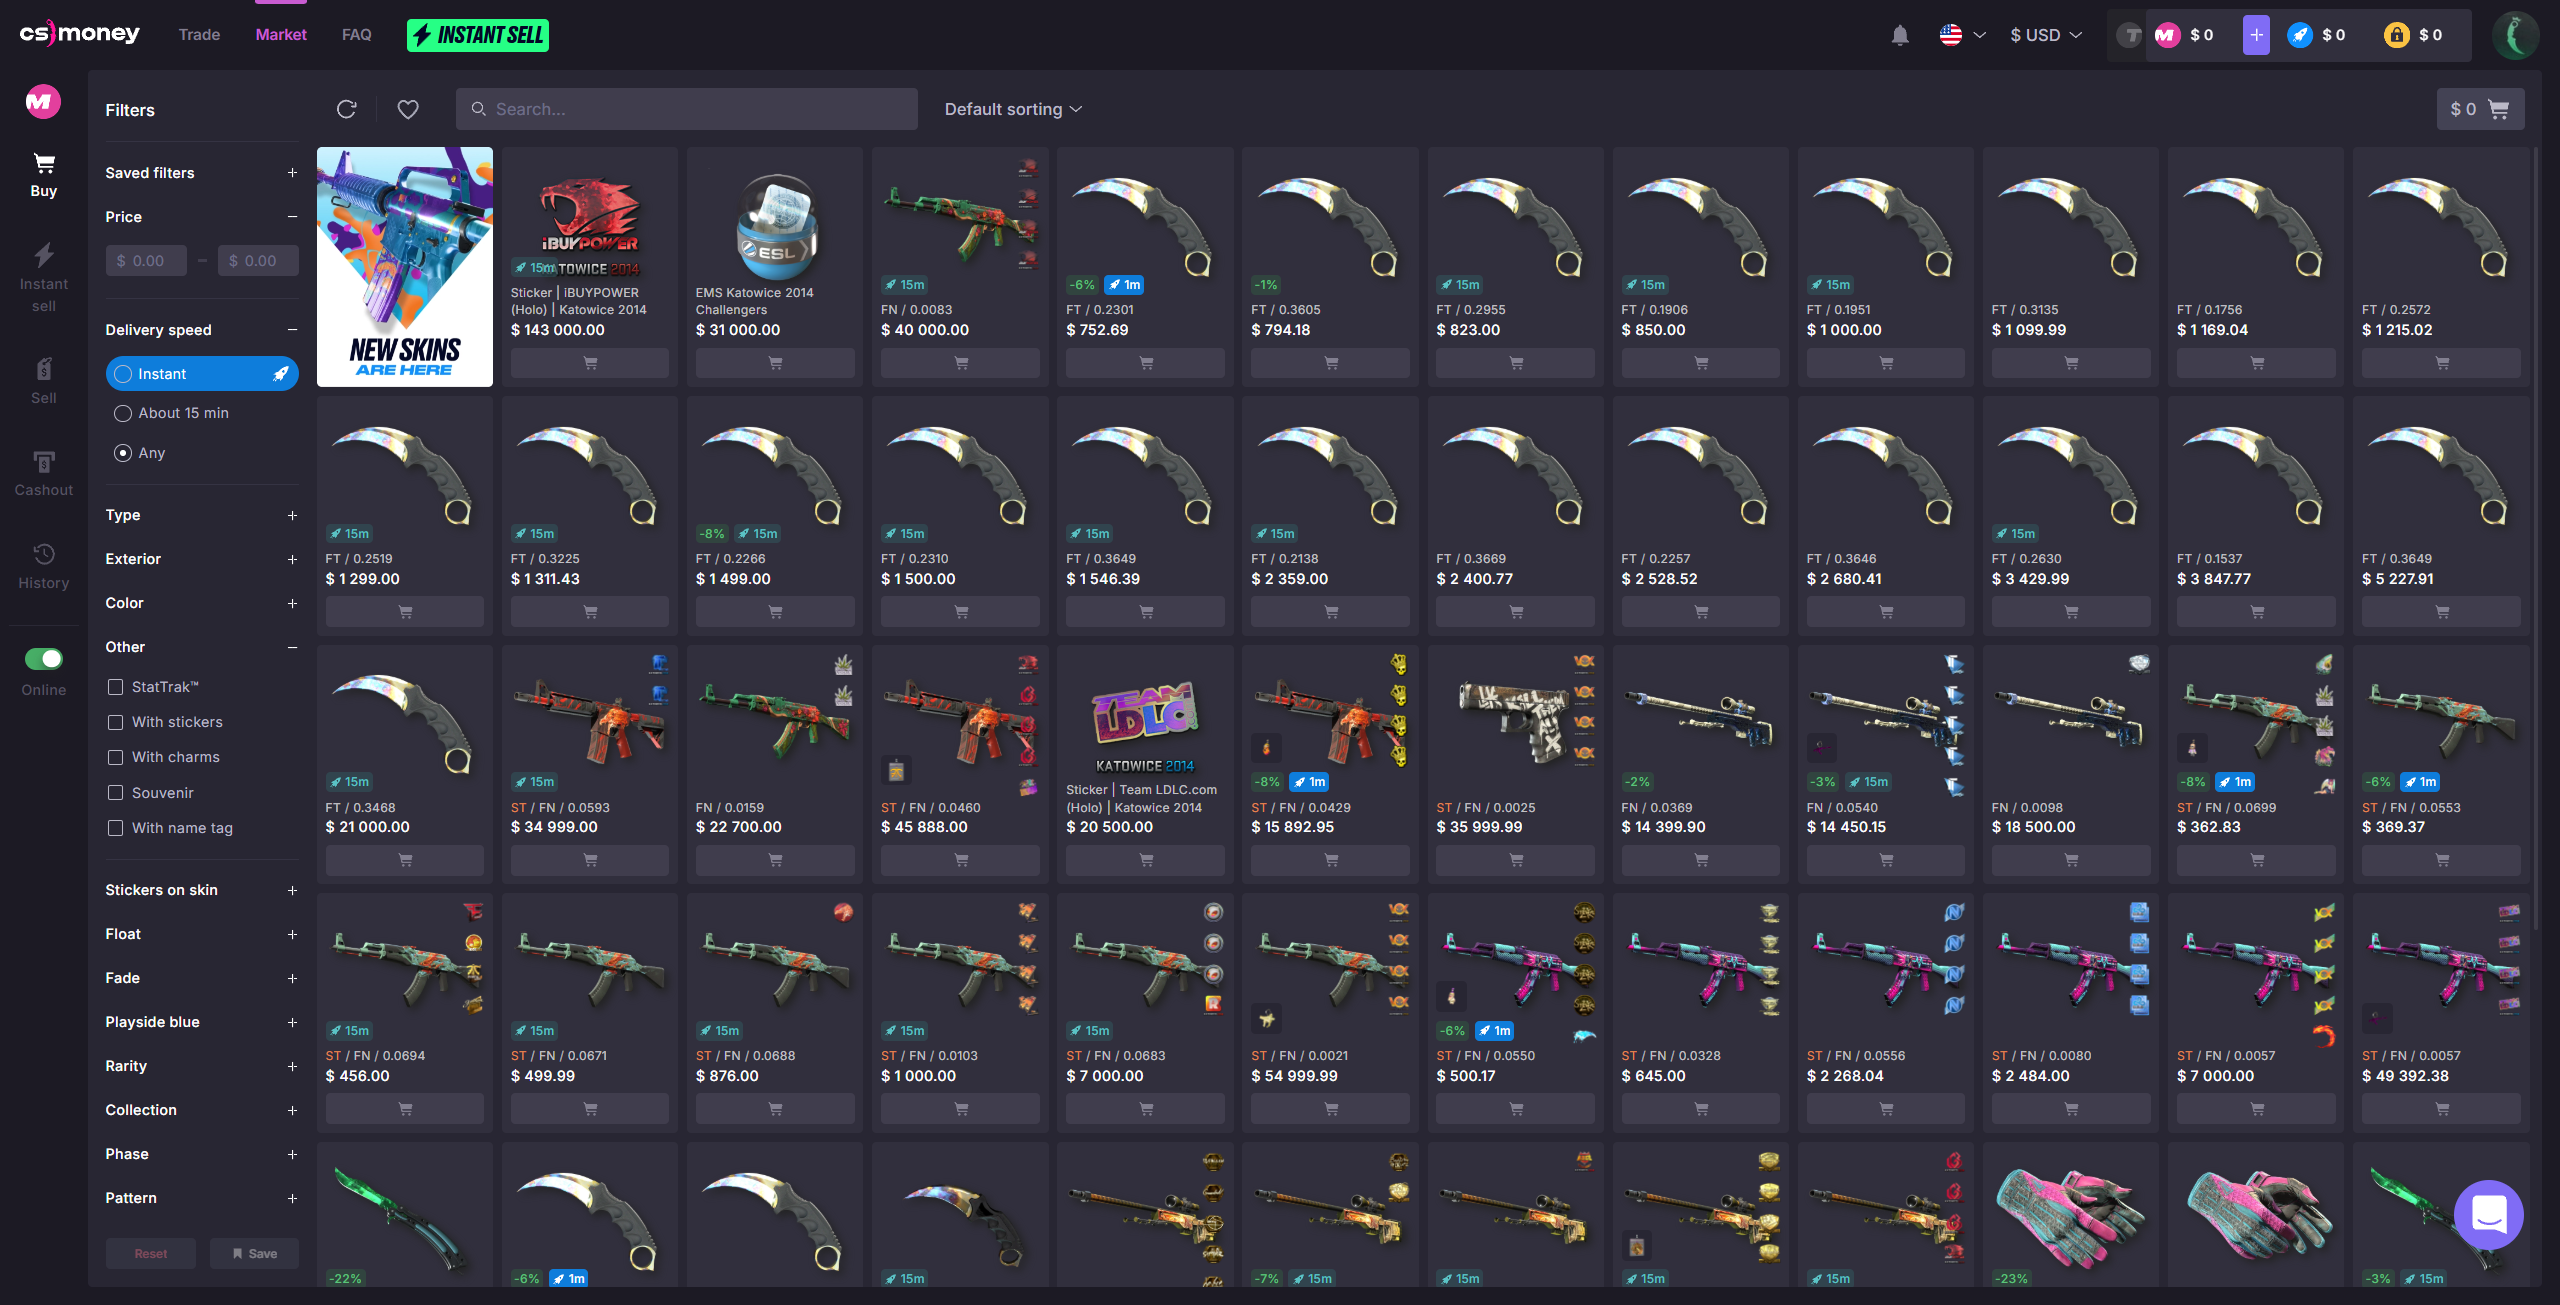Click the Search input field

(687, 109)
